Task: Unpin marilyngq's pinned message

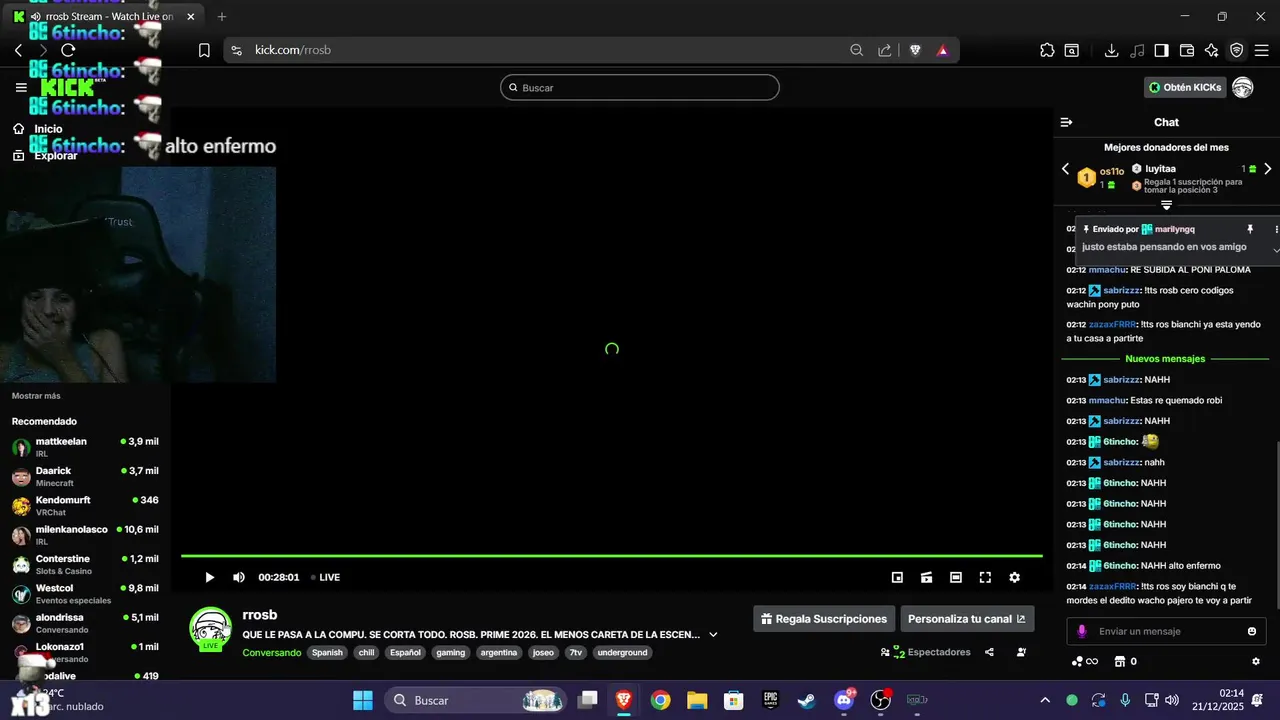Action: (1250, 229)
